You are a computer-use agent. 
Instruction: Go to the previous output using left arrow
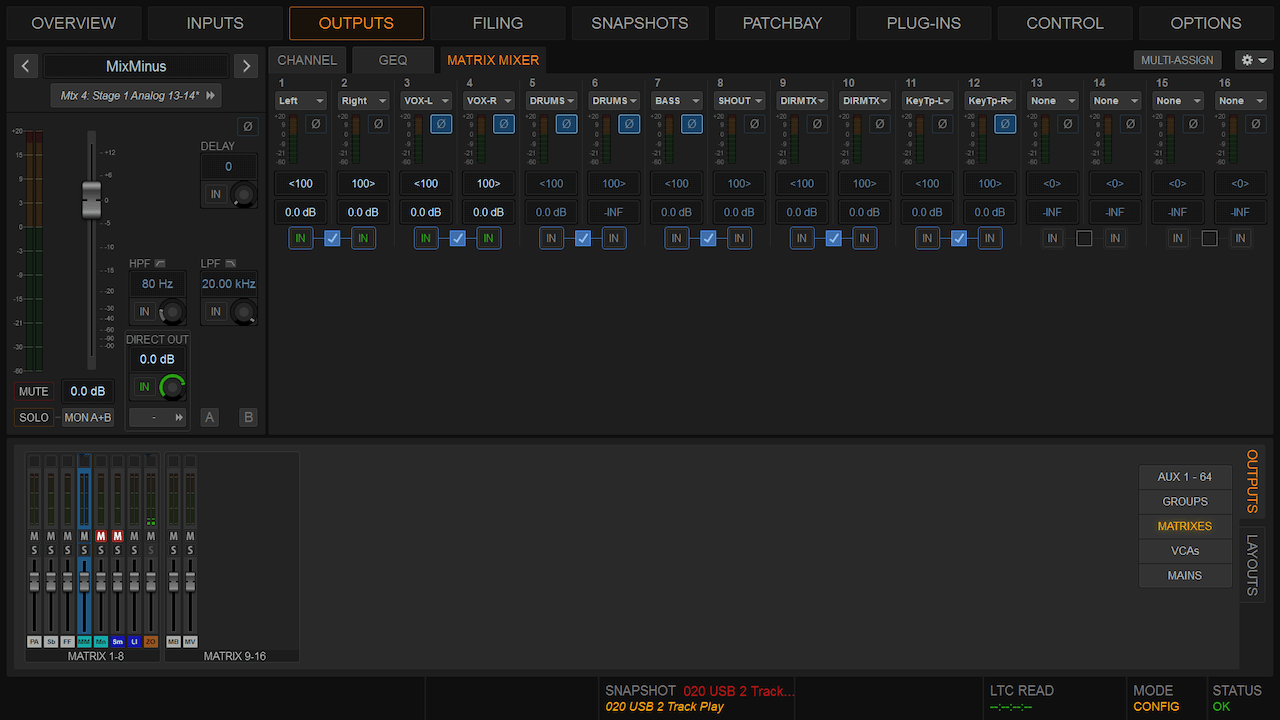(x=26, y=66)
